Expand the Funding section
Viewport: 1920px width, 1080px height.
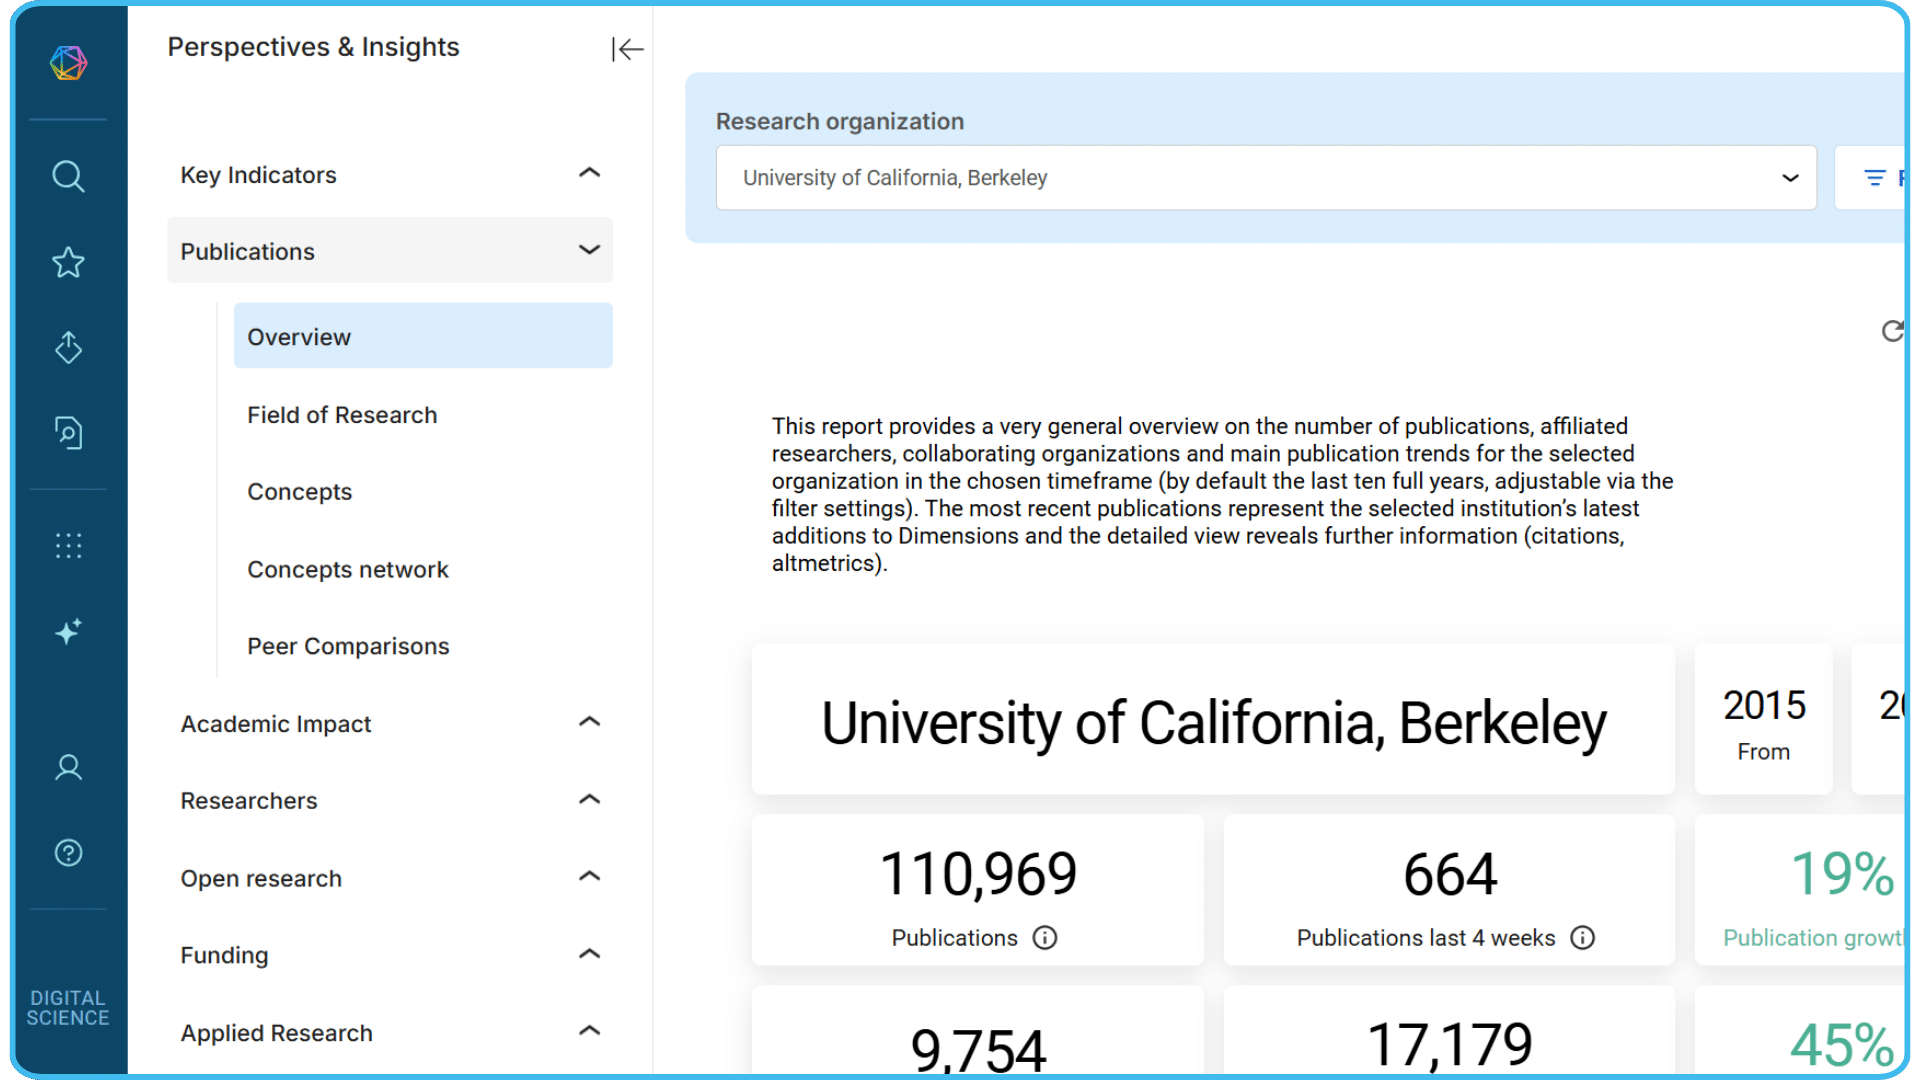pos(390,955)
